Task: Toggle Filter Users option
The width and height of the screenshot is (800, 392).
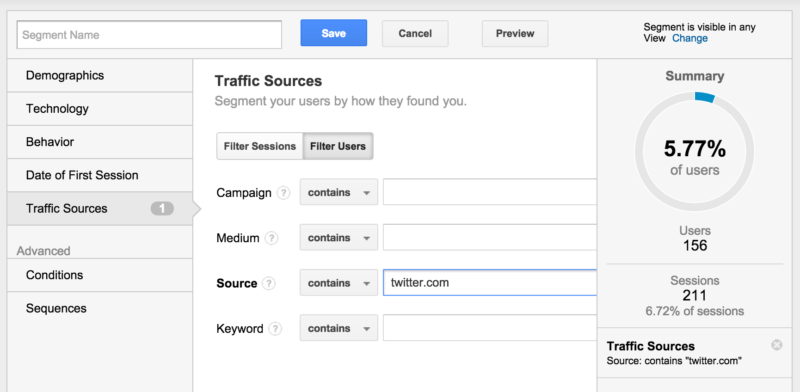Action: (x=338, y=146)
